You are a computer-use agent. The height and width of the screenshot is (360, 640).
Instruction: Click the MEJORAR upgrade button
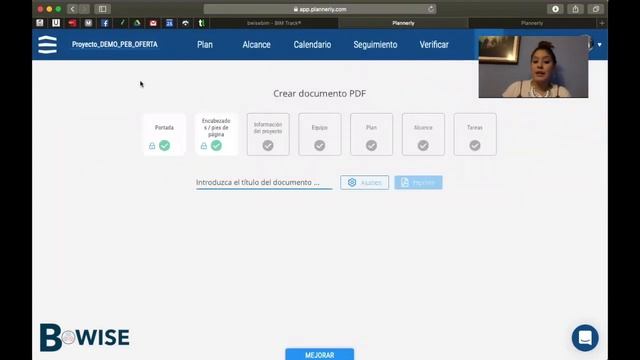pyautogui.click(x=320, y=354)
